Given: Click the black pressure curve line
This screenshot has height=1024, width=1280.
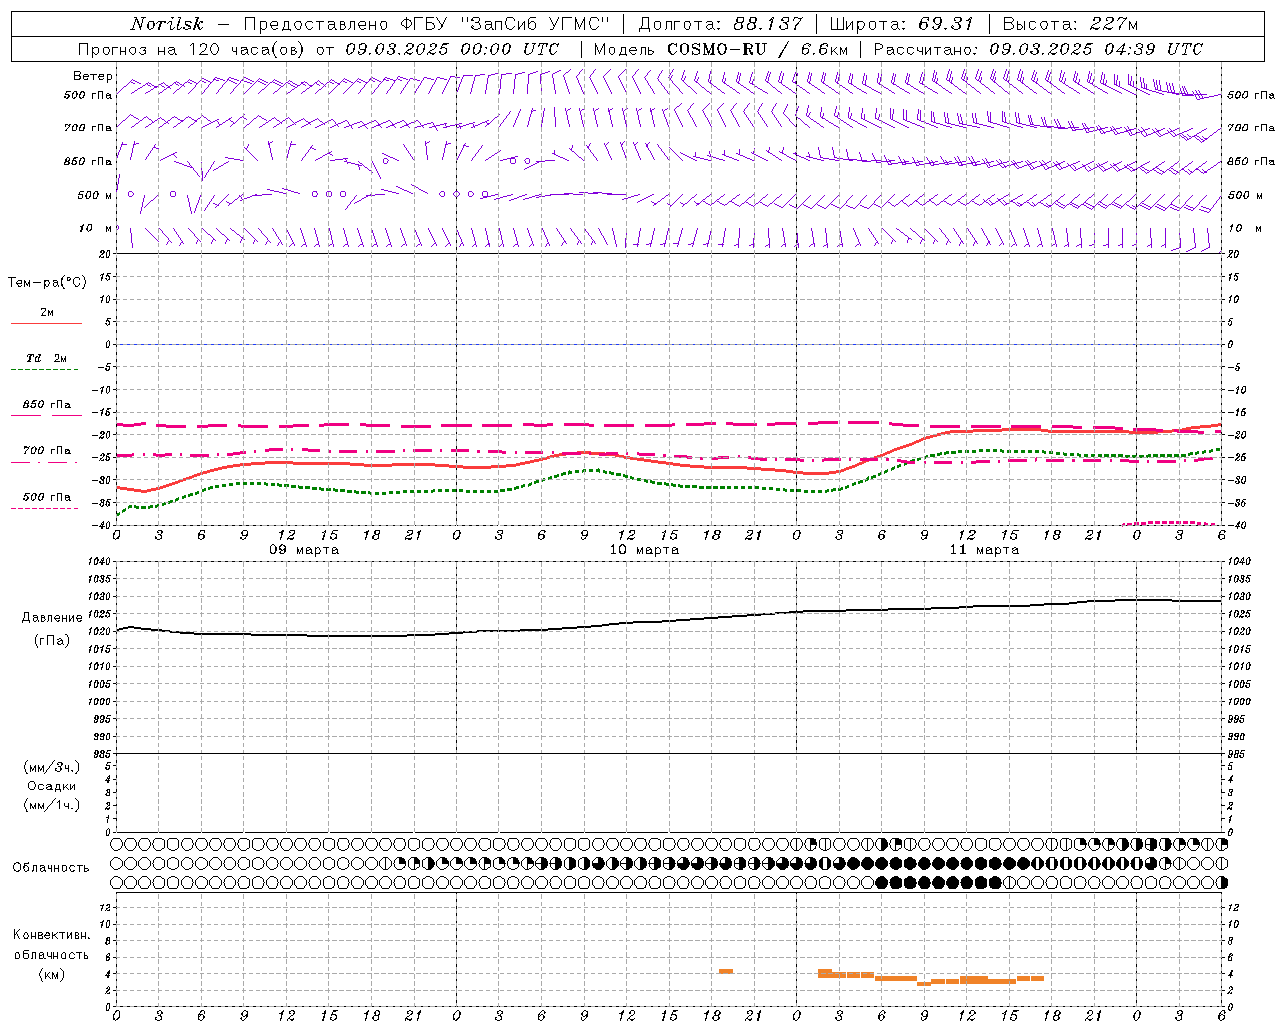Looking at the screenshot, I should click(670, 622).
